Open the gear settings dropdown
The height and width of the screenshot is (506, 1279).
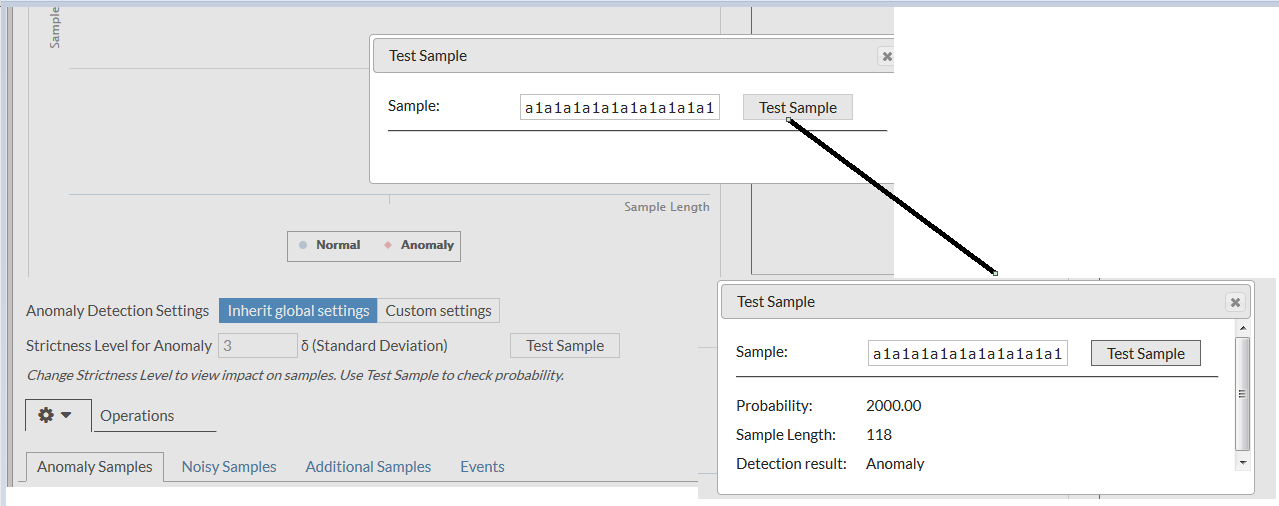[x=56, y=415]
